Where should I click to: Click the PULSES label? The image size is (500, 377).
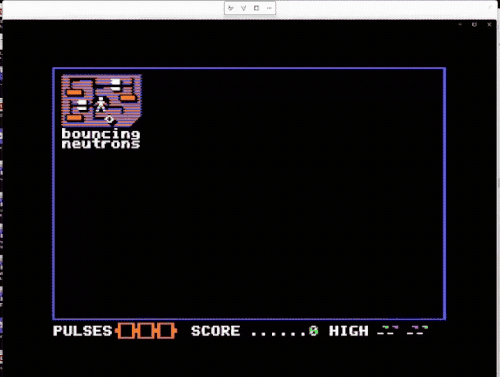(x=82, y=331)
